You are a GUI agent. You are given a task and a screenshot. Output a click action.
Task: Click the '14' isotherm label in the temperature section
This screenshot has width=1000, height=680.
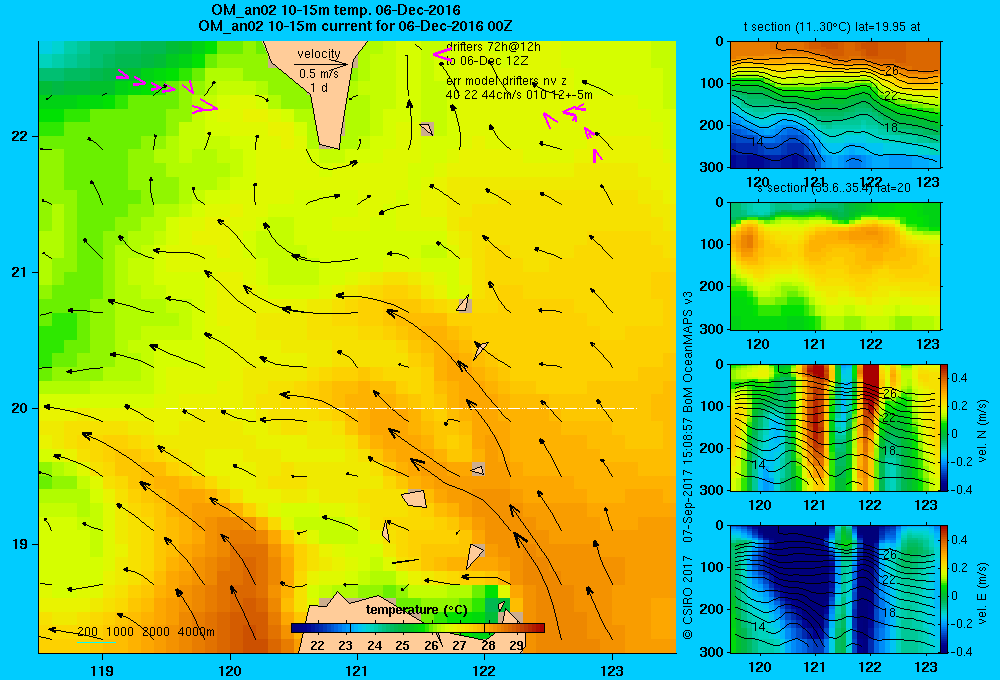click(758, 142)
